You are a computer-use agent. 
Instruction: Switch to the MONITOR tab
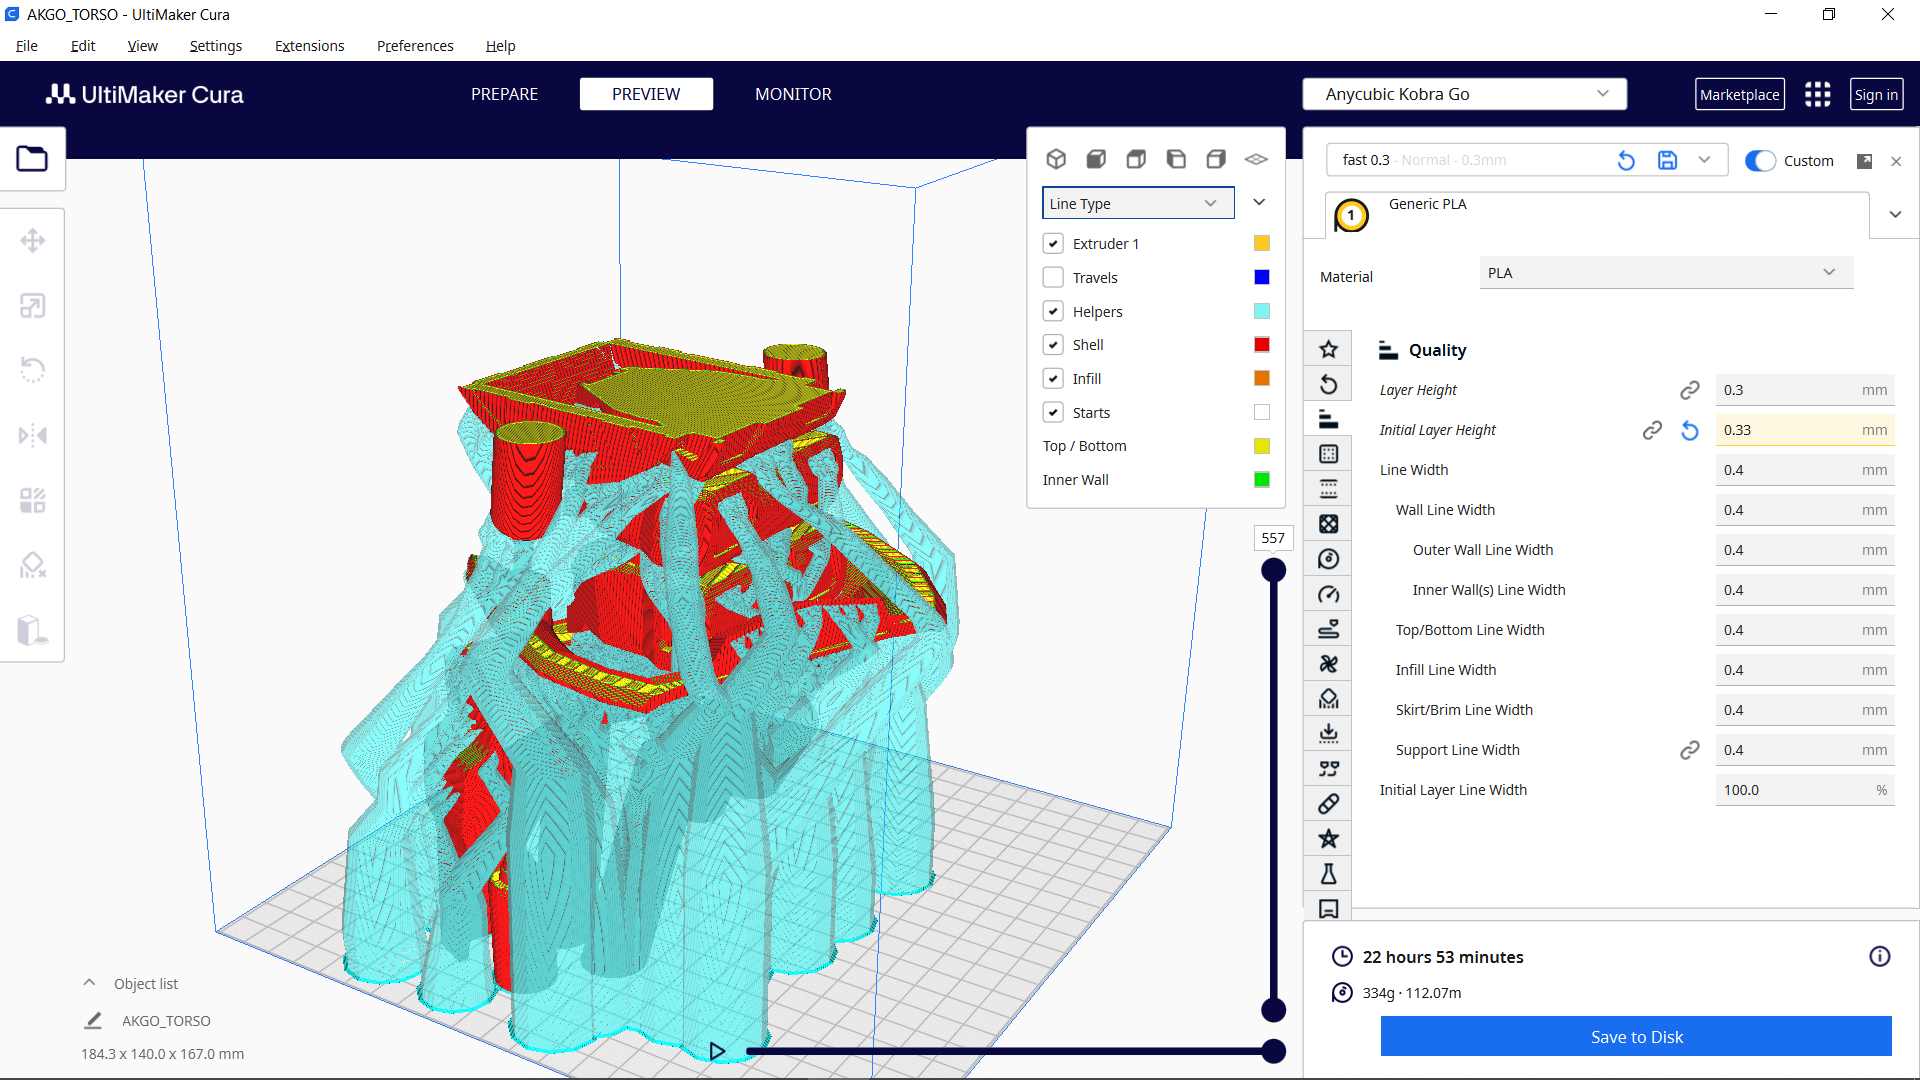point(793,93)
